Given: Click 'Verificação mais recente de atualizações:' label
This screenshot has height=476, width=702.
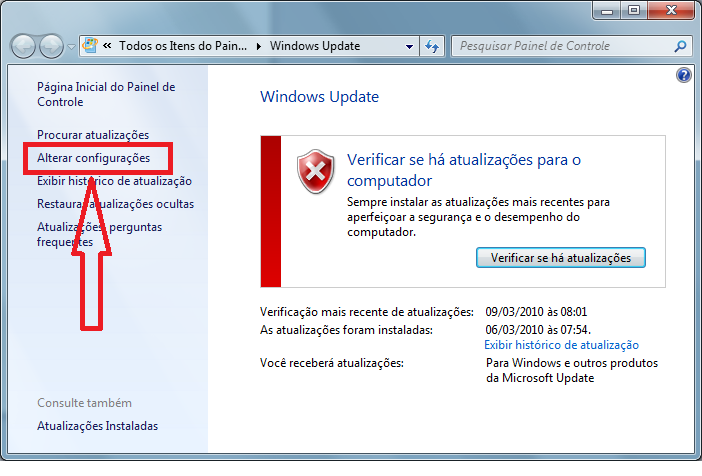Looking at the screenshot, I should 367,312.
